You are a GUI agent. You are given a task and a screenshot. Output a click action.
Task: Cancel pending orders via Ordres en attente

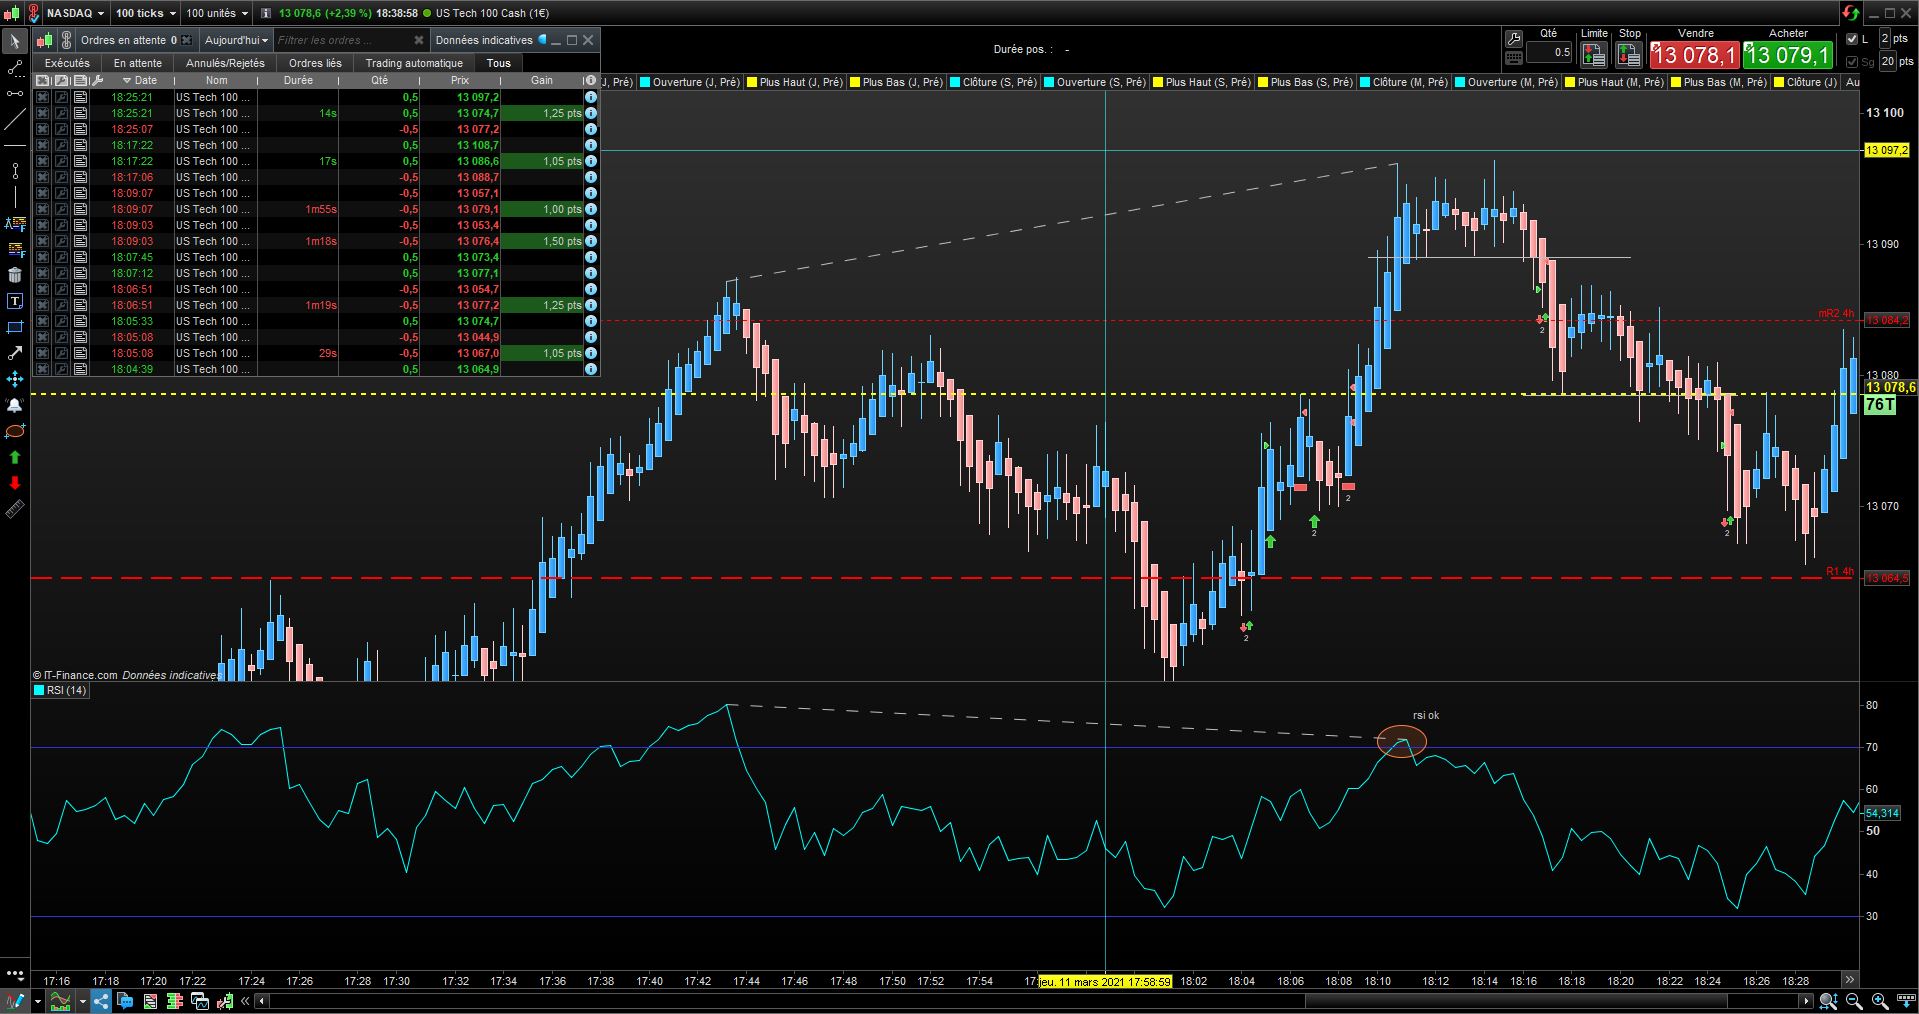click(x=186, y=40)
